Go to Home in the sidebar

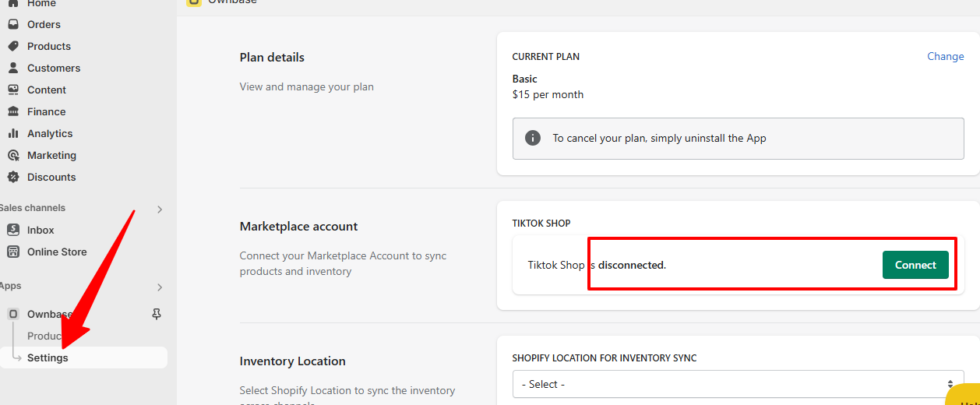coord(40,4)
